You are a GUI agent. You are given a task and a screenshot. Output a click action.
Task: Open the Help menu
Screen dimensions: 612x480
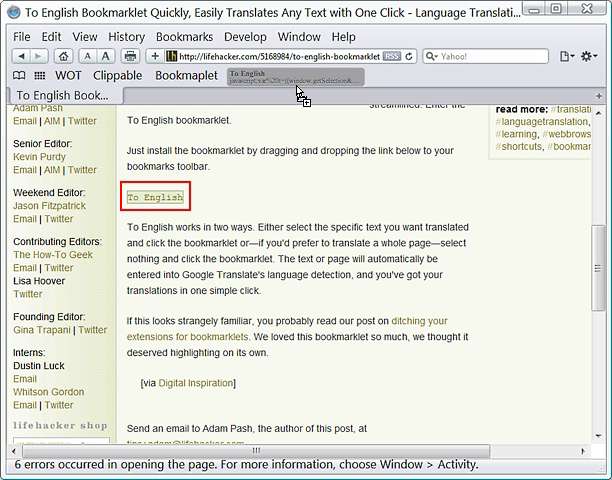pos(343,37)
